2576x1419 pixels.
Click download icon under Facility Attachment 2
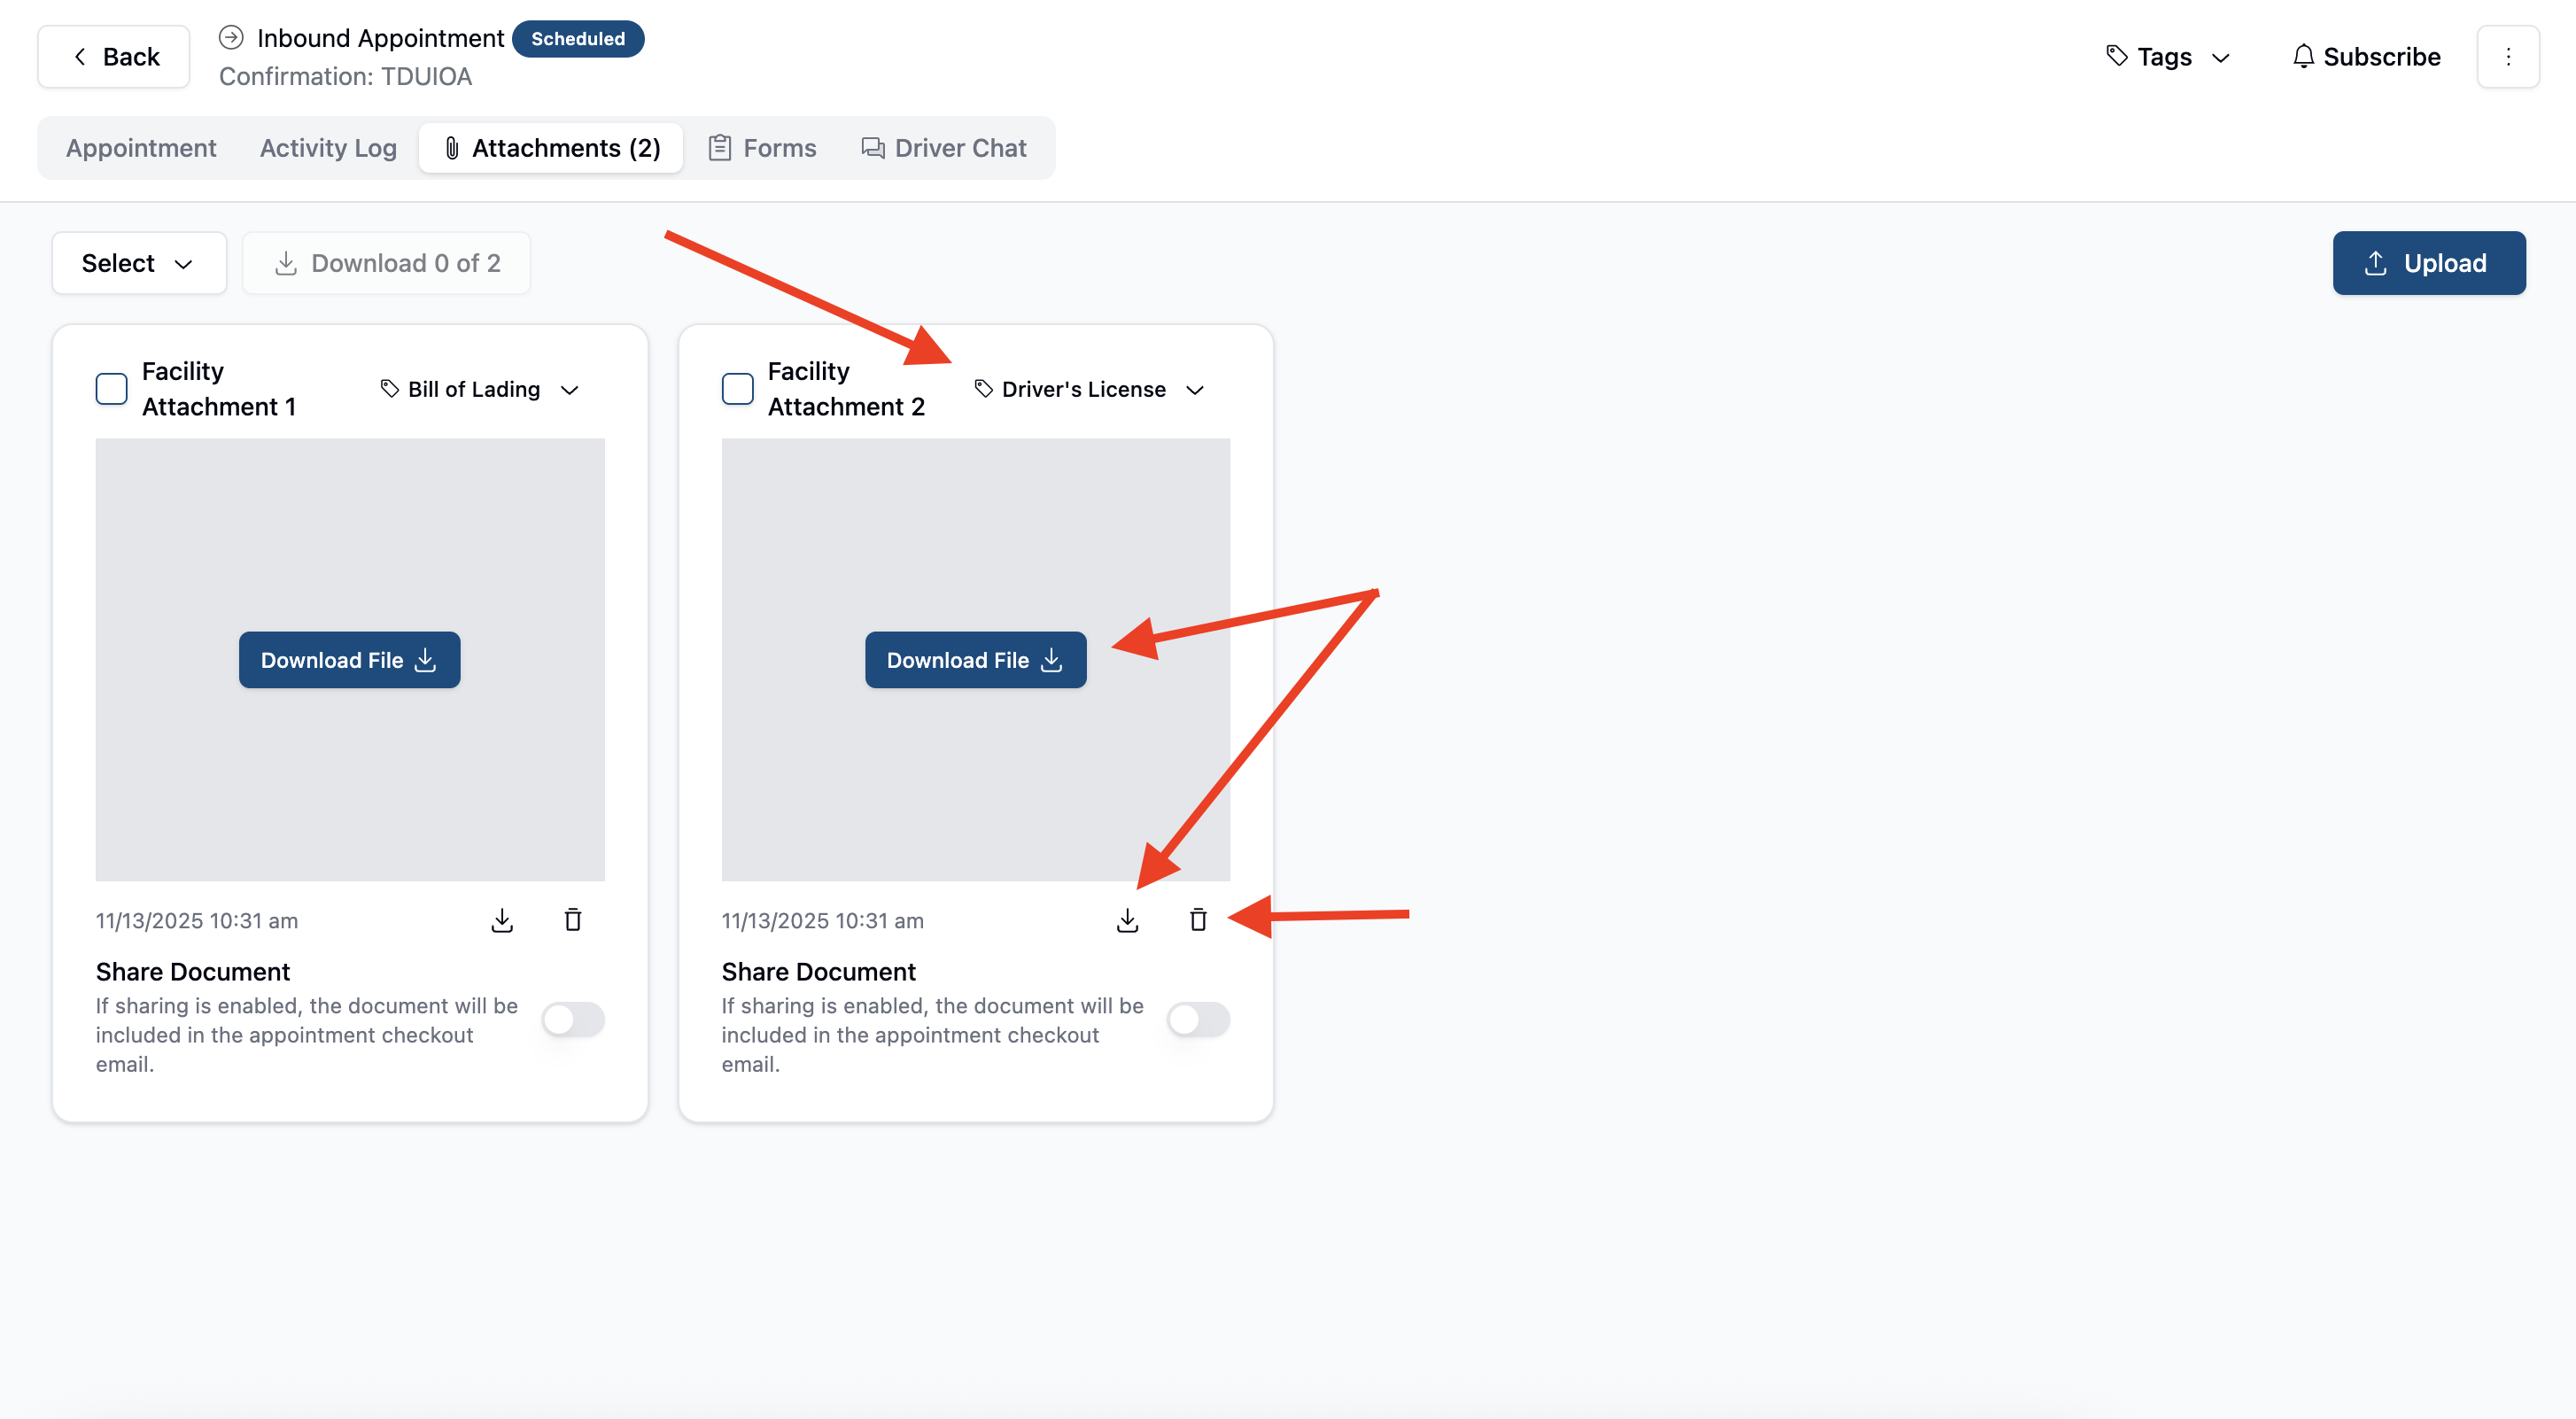(x=1127, y=920)
